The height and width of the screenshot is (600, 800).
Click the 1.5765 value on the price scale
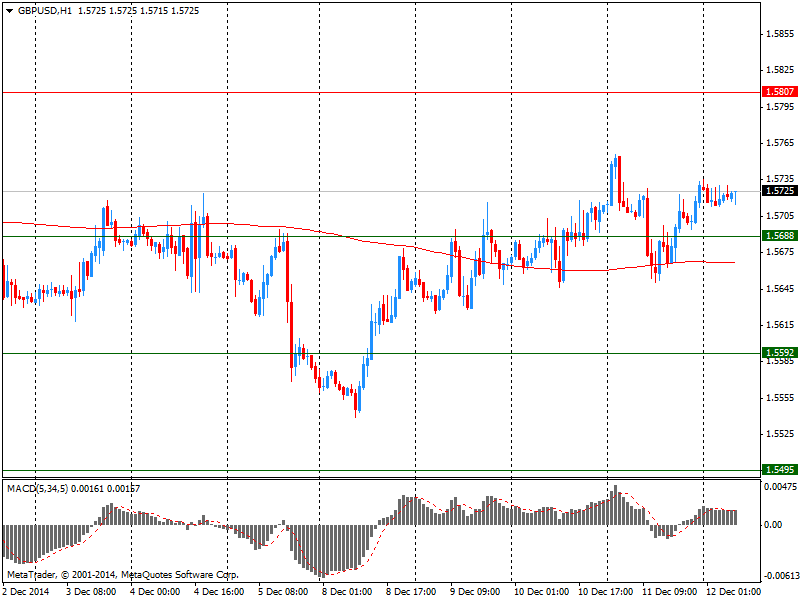click(780, 143)
